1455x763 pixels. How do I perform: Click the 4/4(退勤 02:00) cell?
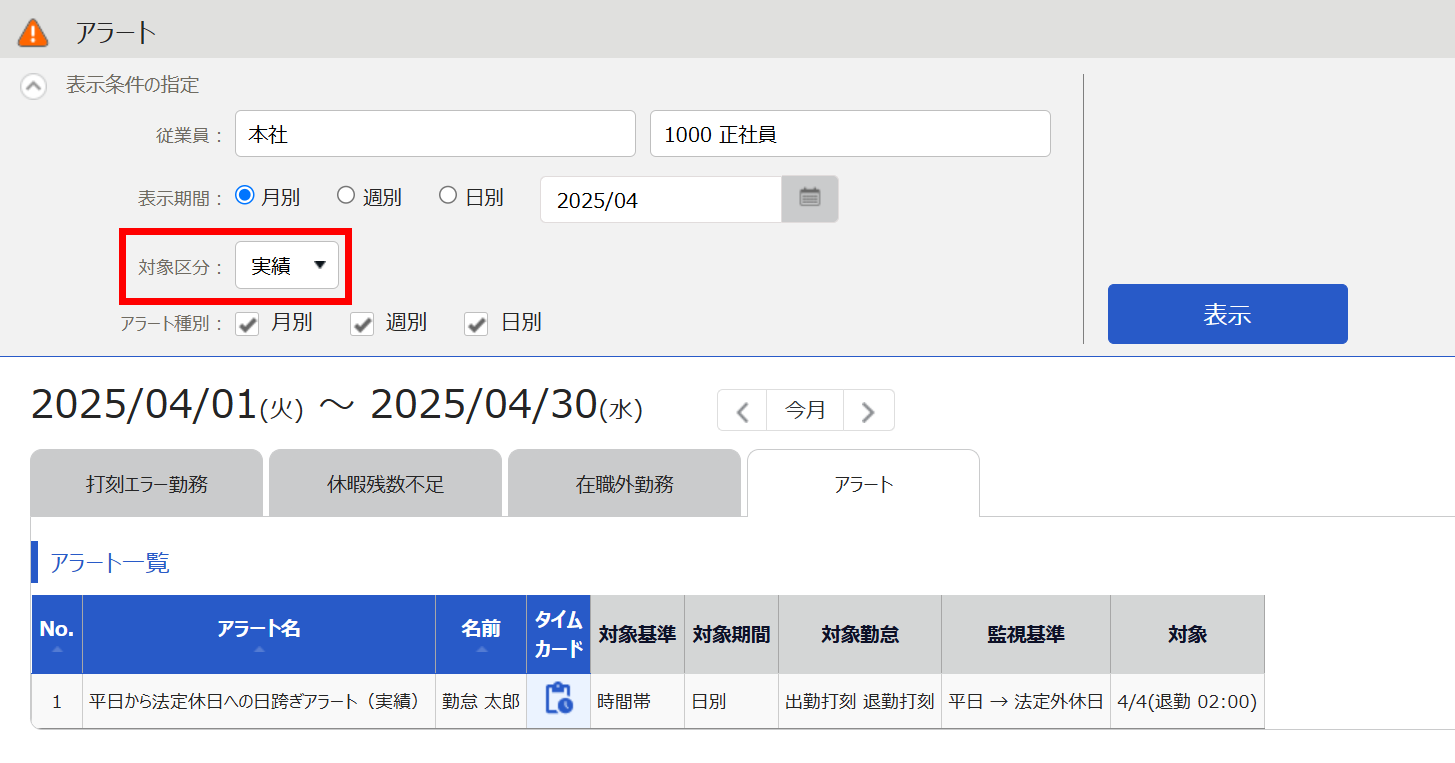(1187, 702)
